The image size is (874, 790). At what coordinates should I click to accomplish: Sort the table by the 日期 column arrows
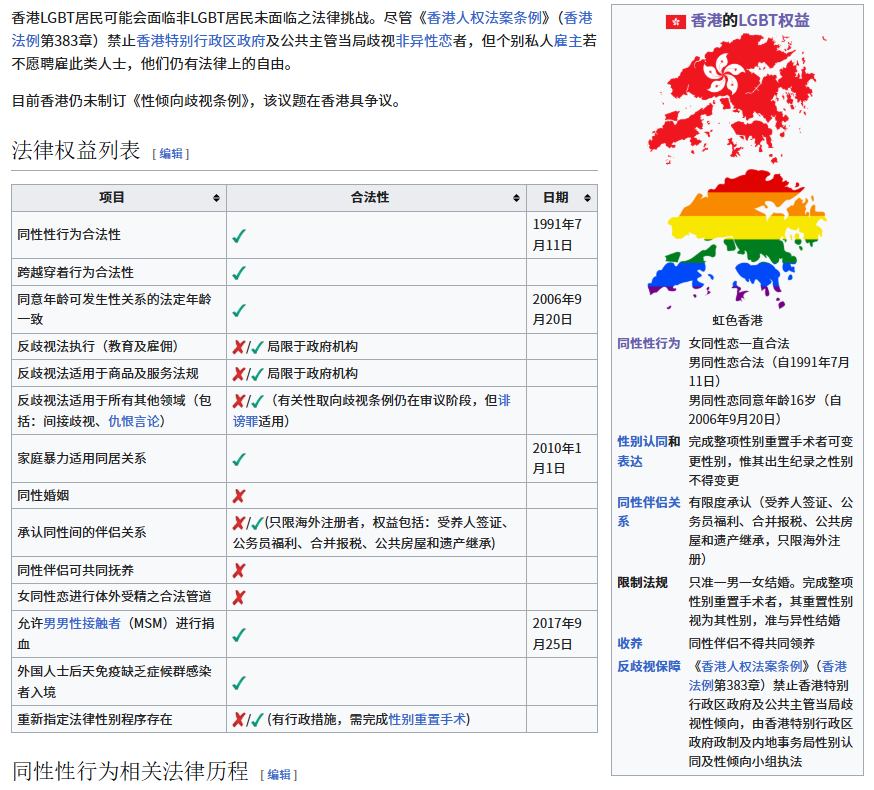pyautogui.click(x=587, y=198)
